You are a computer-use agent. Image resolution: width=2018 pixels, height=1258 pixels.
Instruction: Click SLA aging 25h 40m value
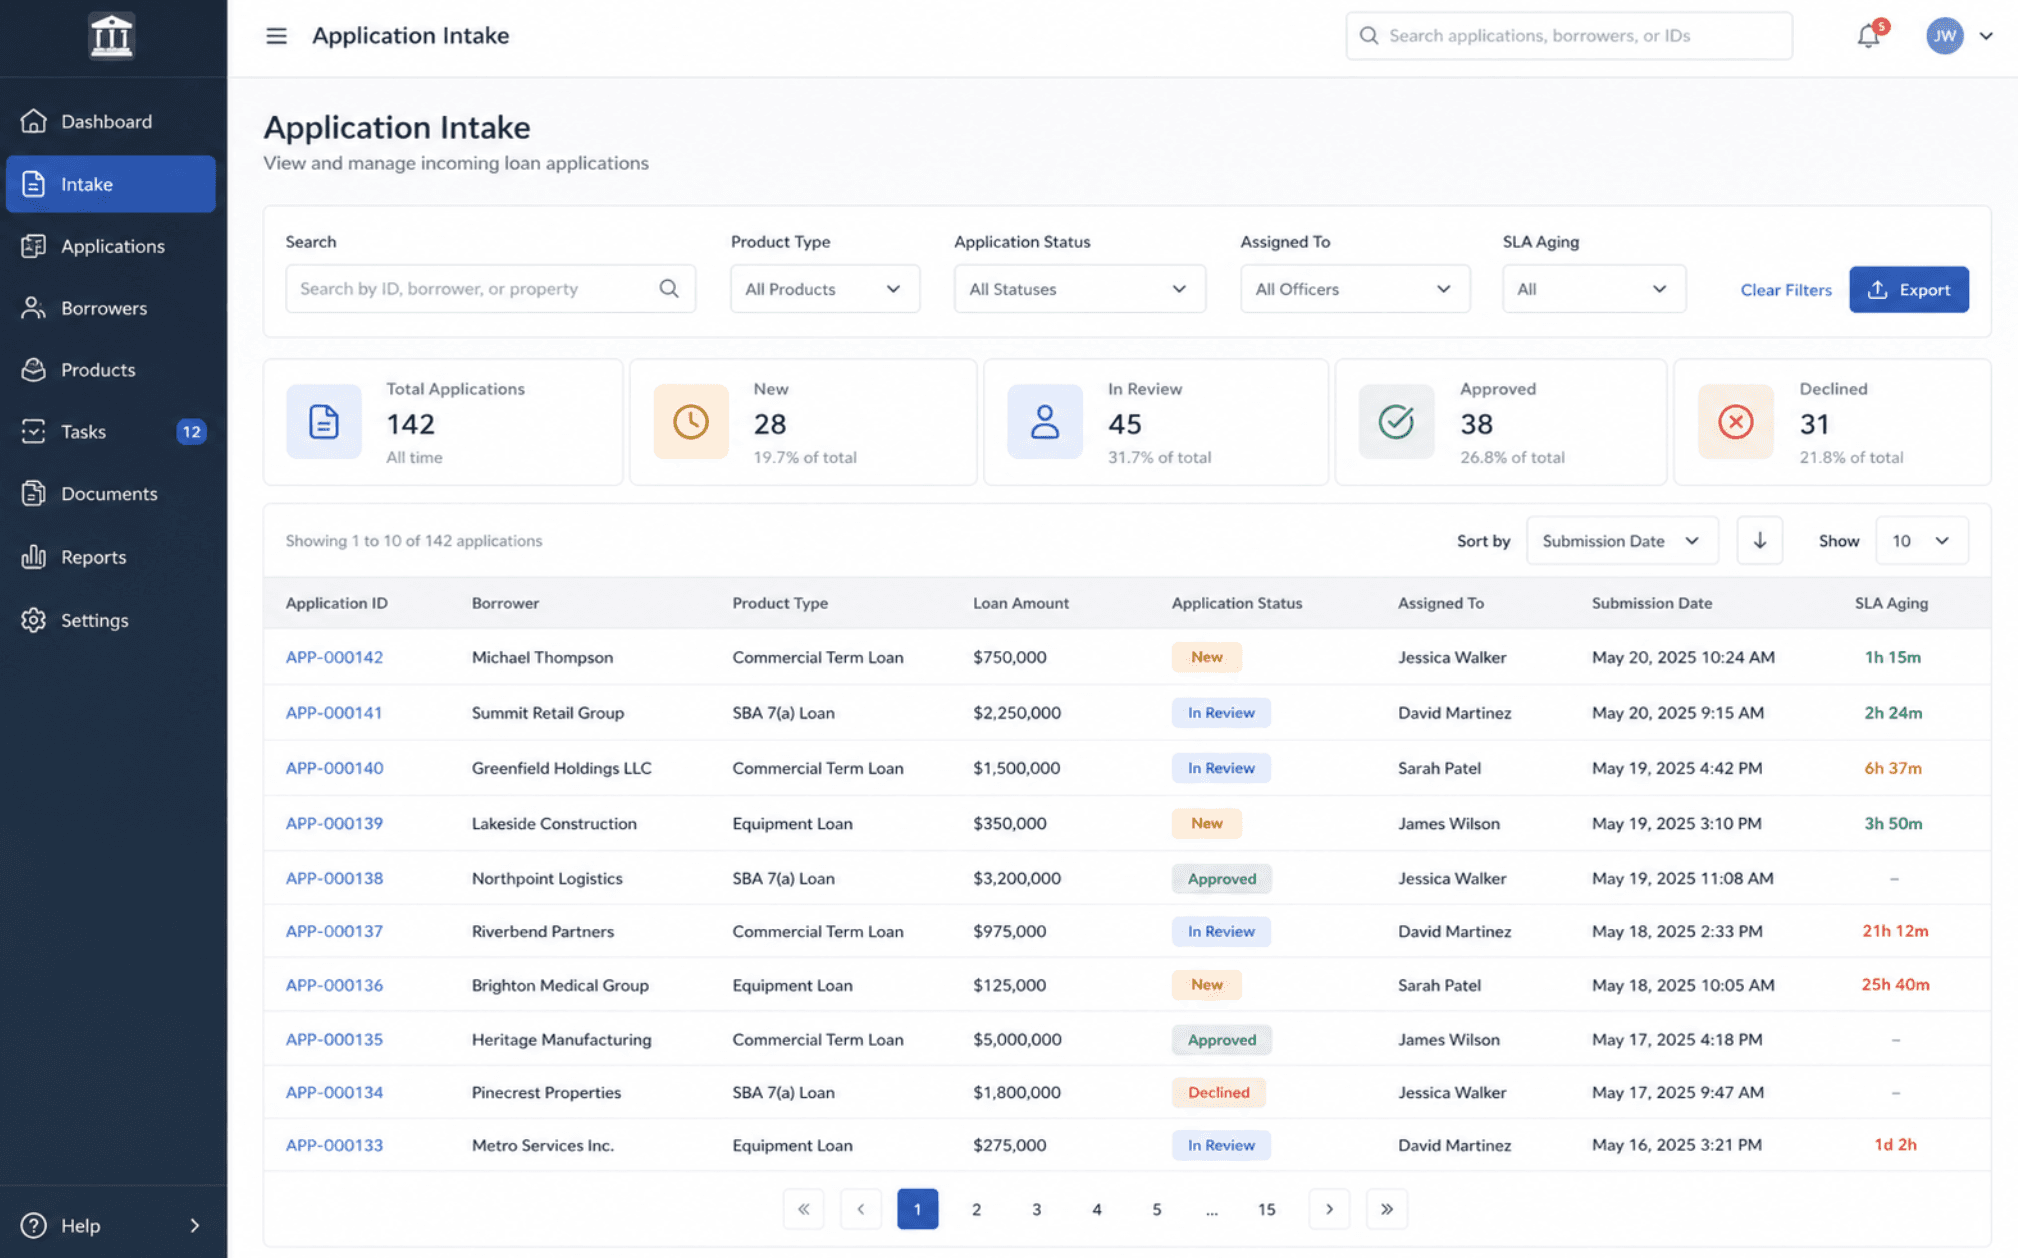(1895, 985)
